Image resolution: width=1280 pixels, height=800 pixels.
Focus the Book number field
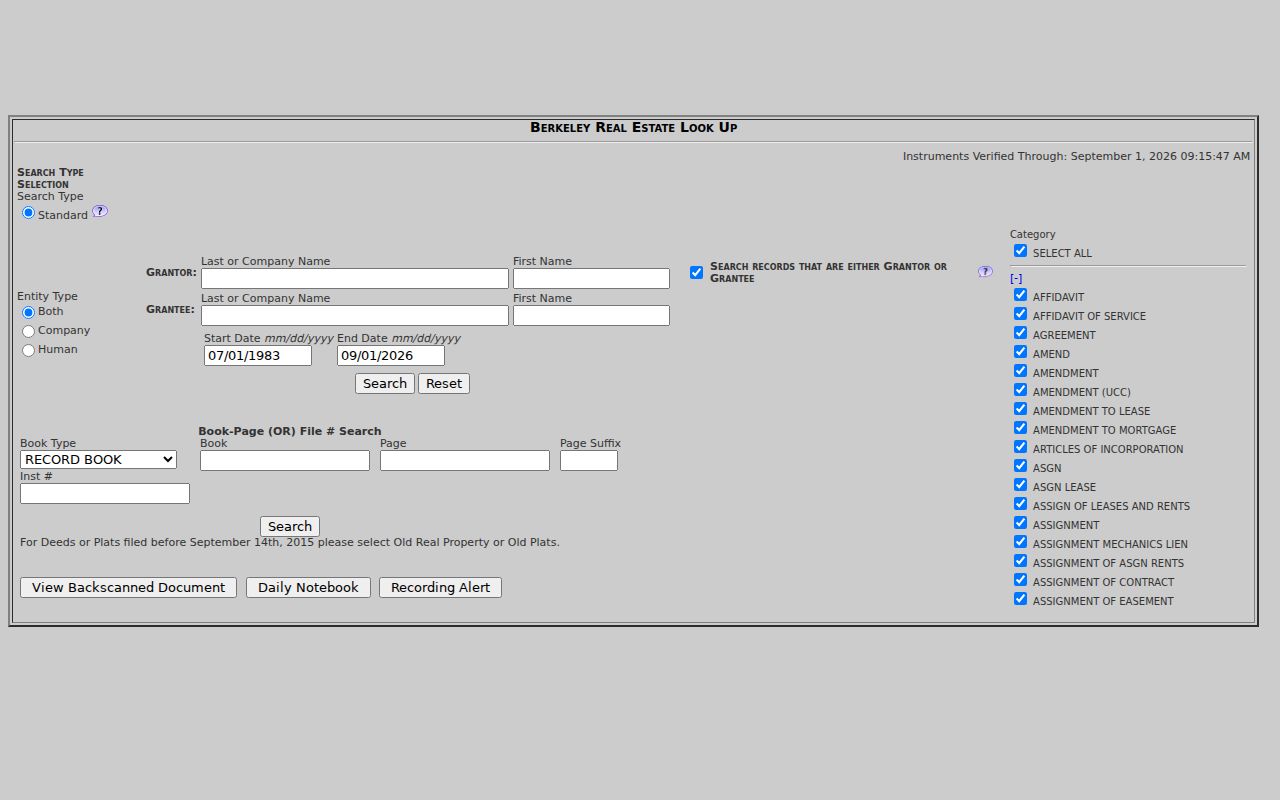(x=285, y=461)
